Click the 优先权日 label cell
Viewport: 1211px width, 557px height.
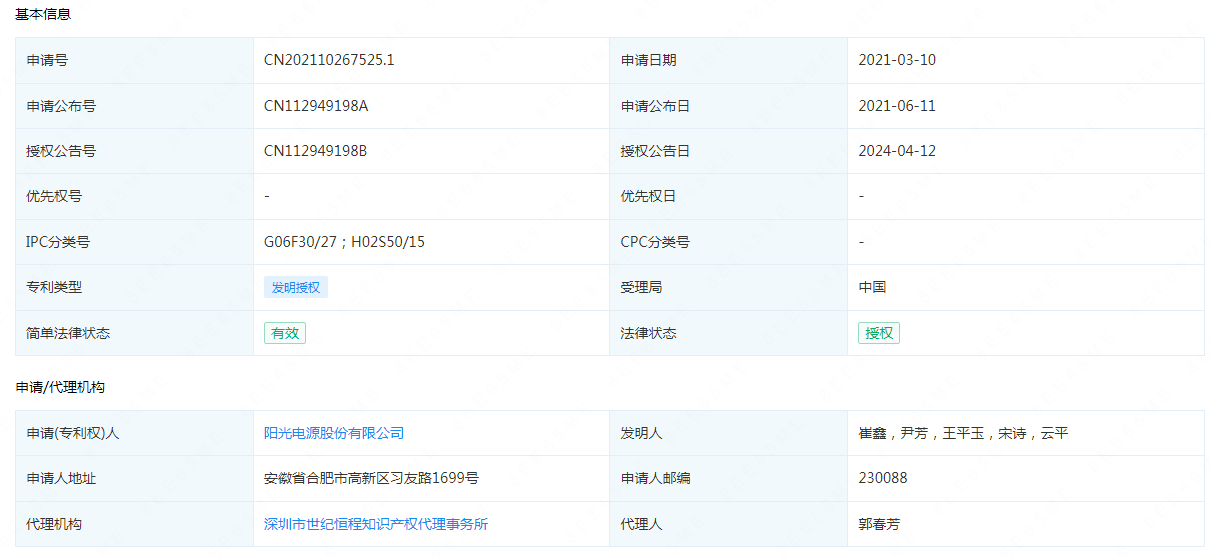(x=728, y=196)
